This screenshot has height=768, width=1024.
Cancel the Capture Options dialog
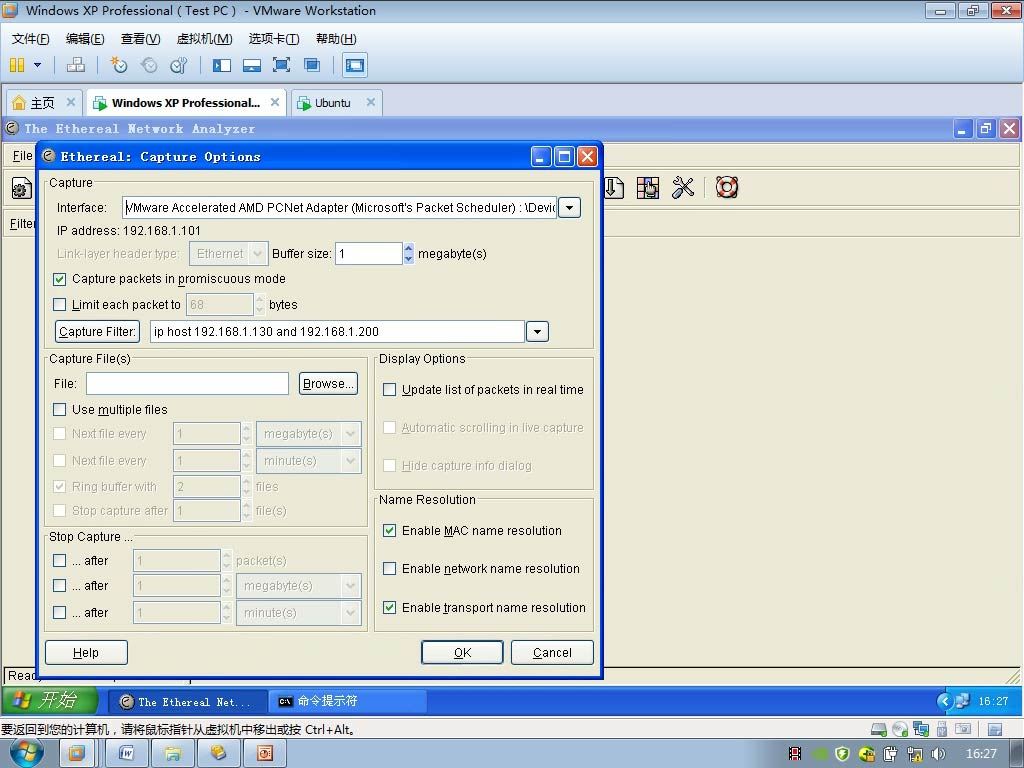(552, 652)
